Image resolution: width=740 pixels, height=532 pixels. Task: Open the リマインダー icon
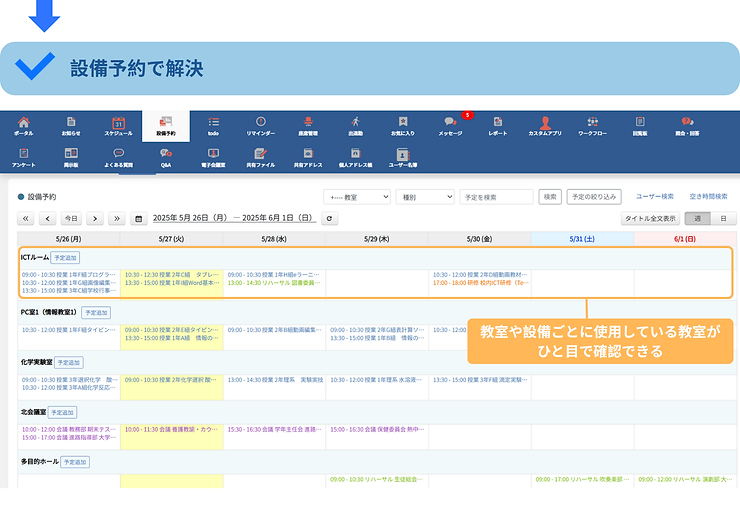[261, 126]
